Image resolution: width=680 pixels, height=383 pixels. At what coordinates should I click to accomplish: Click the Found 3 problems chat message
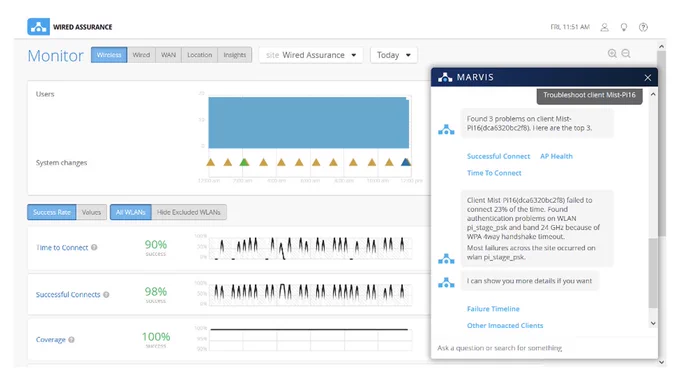tap(537, 123)
